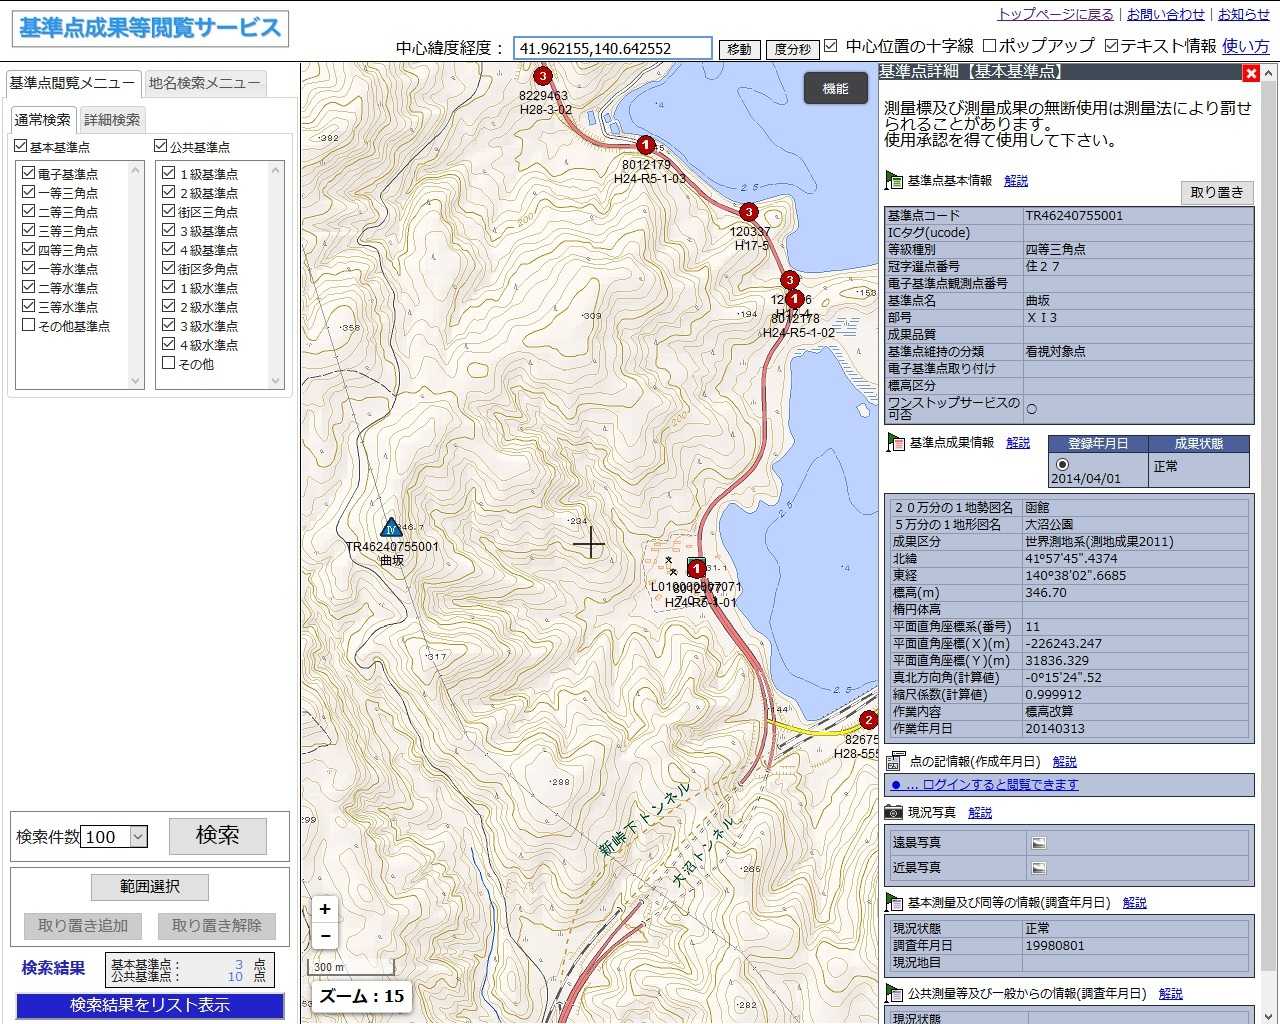Check the その他基準点 checkbox

click(x=29, y=325)
